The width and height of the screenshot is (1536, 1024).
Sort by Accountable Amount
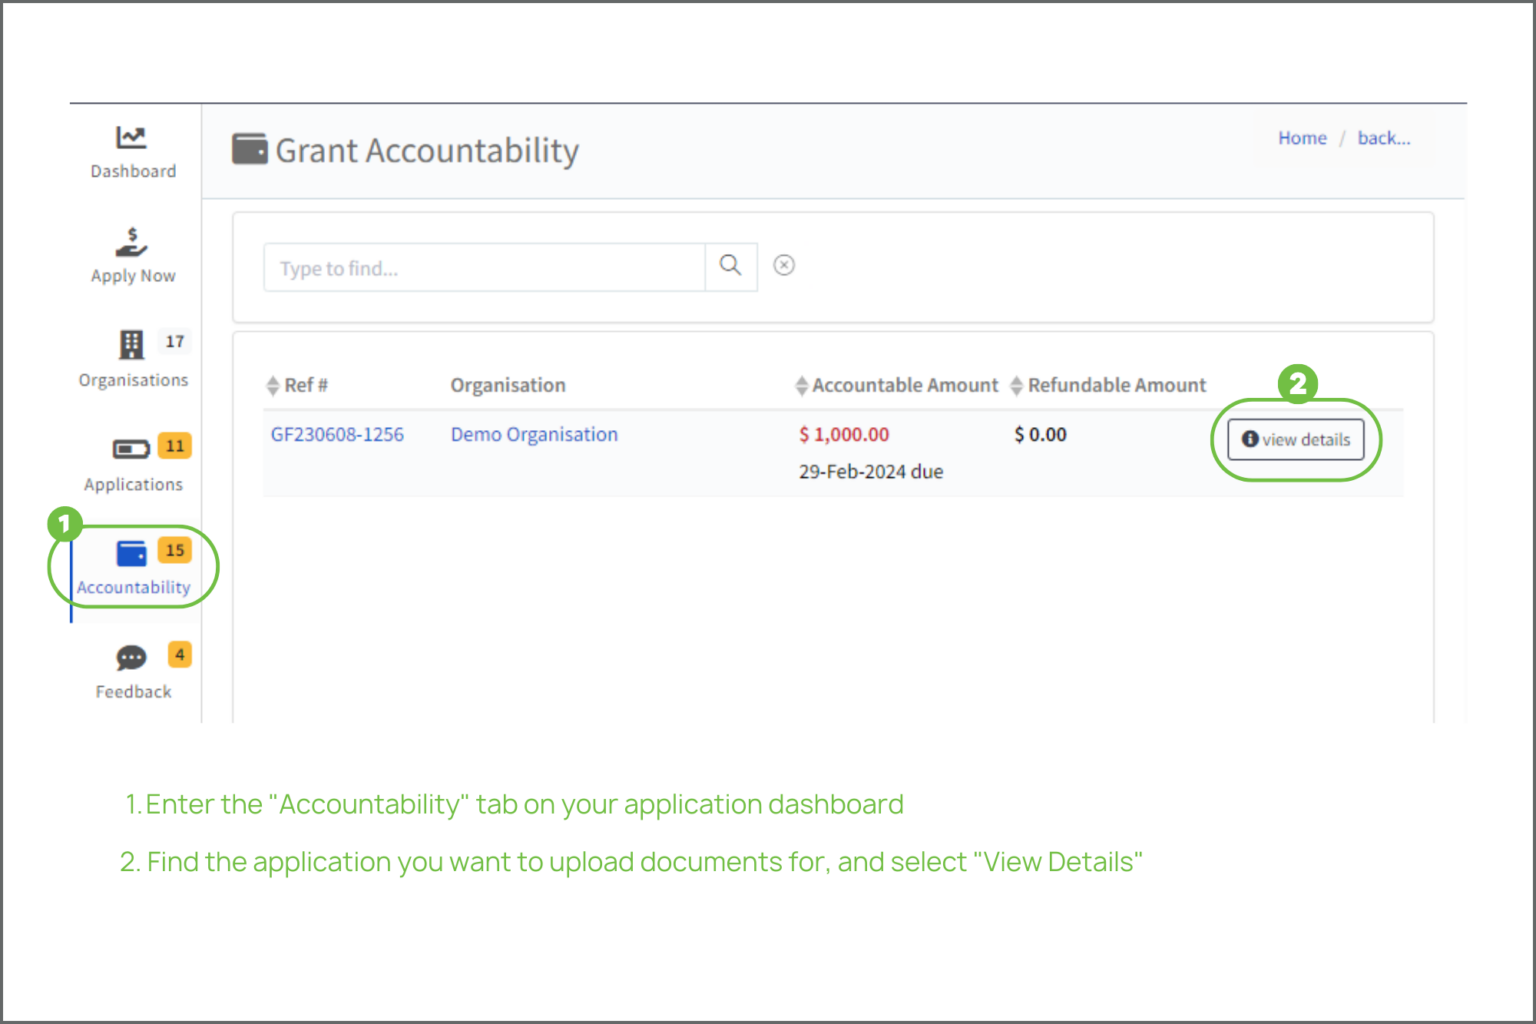(801, 385)
